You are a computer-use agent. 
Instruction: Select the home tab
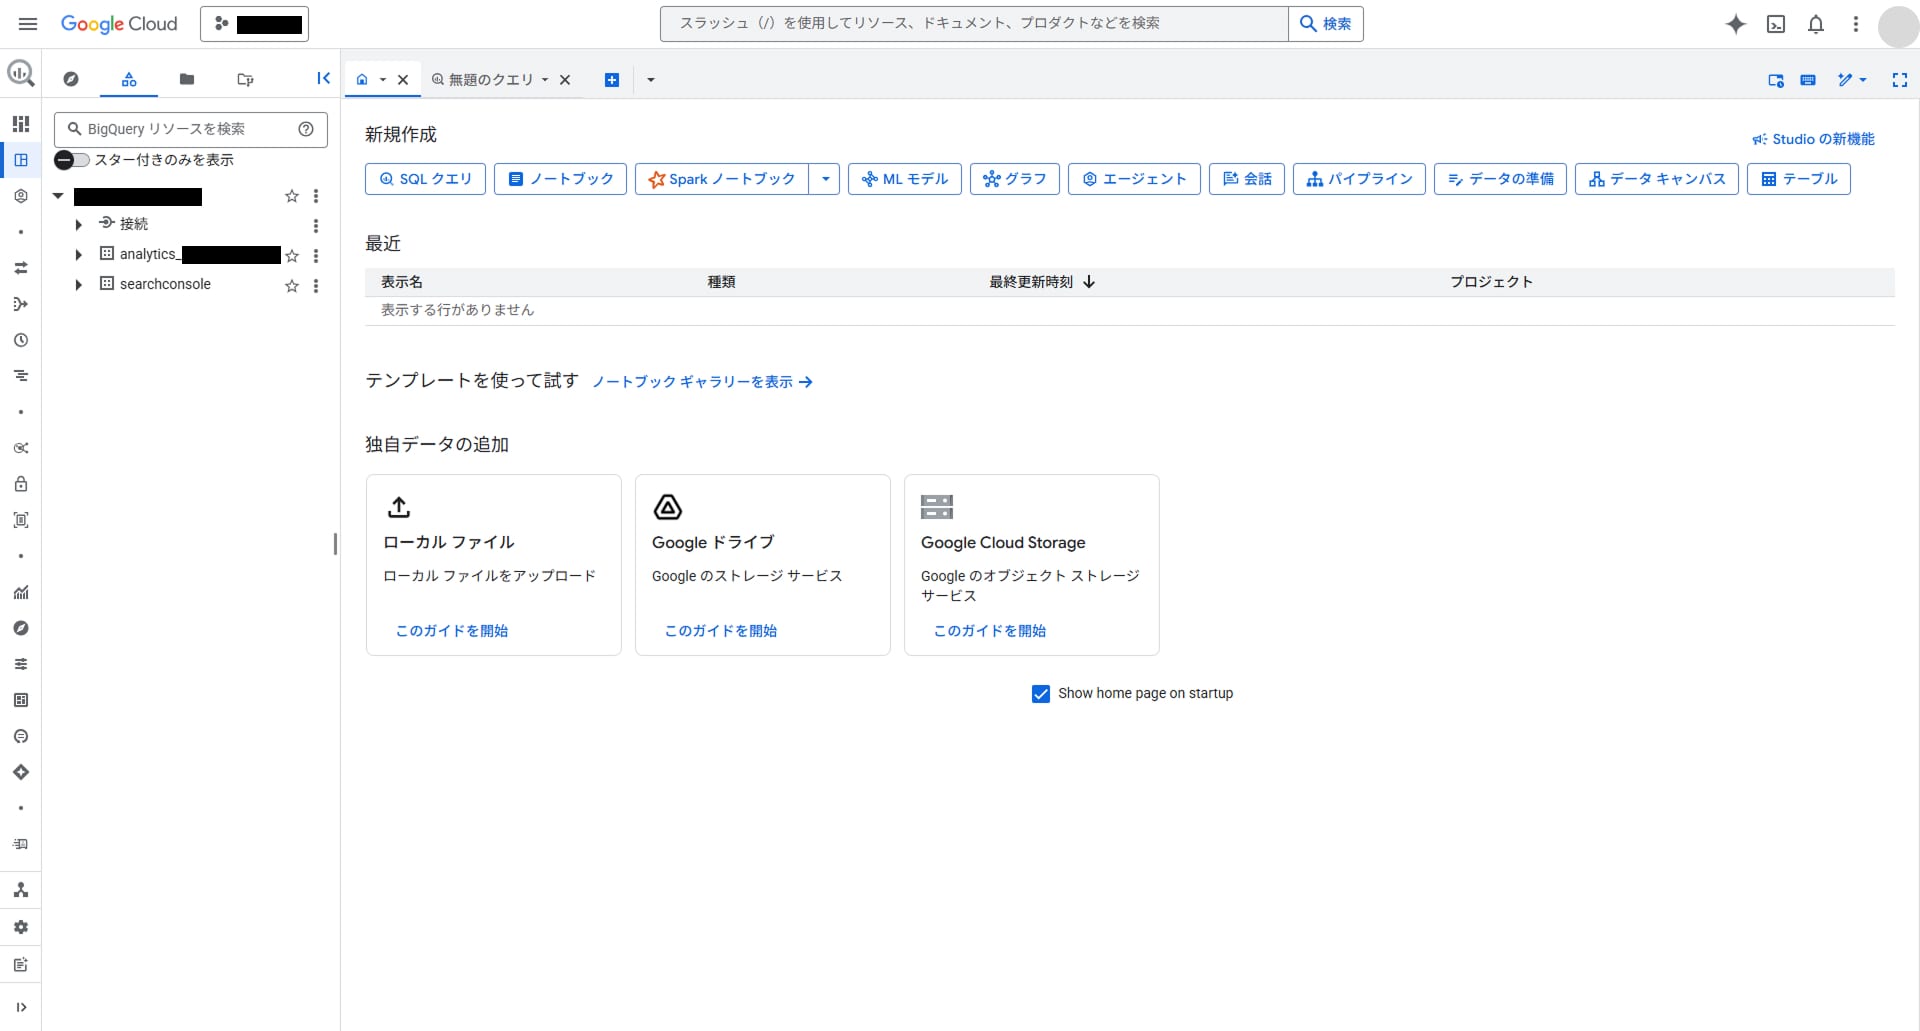pyautogui.click(x=362, y=80)
